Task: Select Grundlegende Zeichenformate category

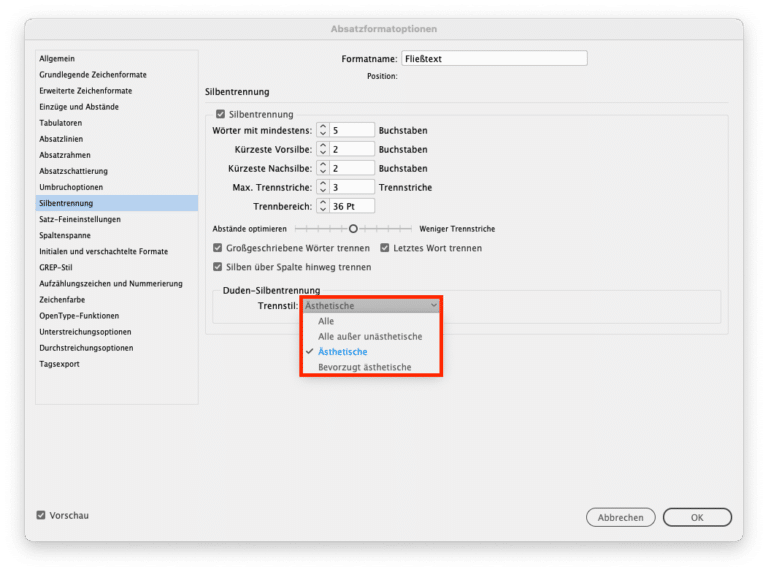Action: point(117,74)
